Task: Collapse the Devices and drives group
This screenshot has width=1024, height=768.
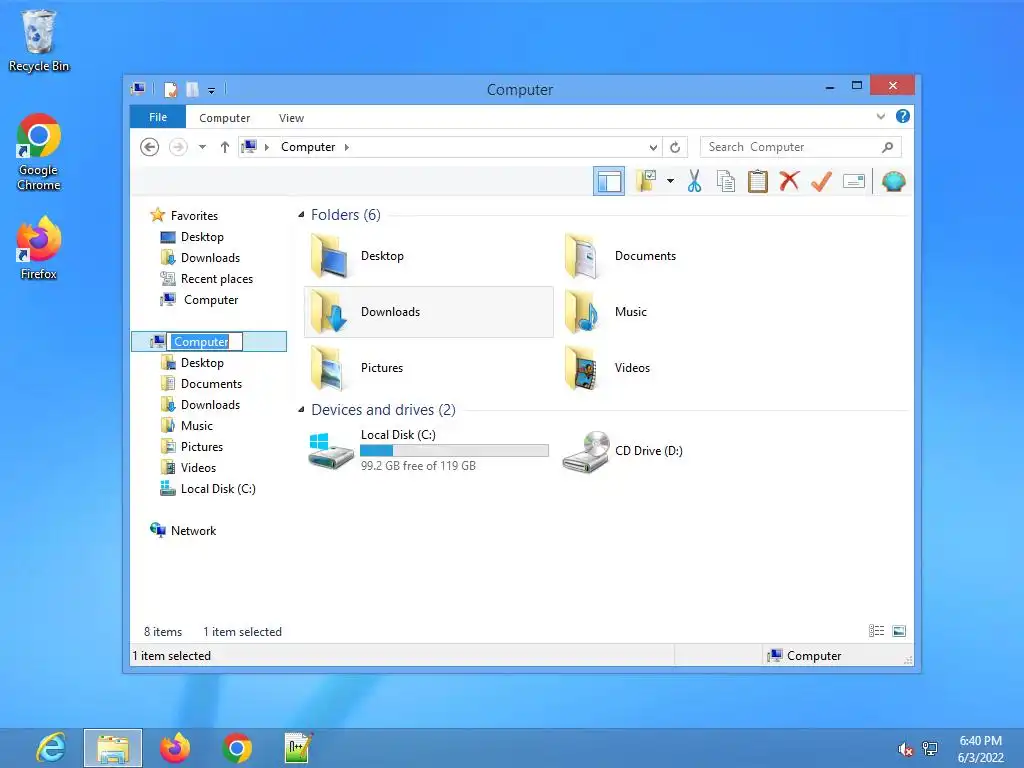Action: point(301,409)
